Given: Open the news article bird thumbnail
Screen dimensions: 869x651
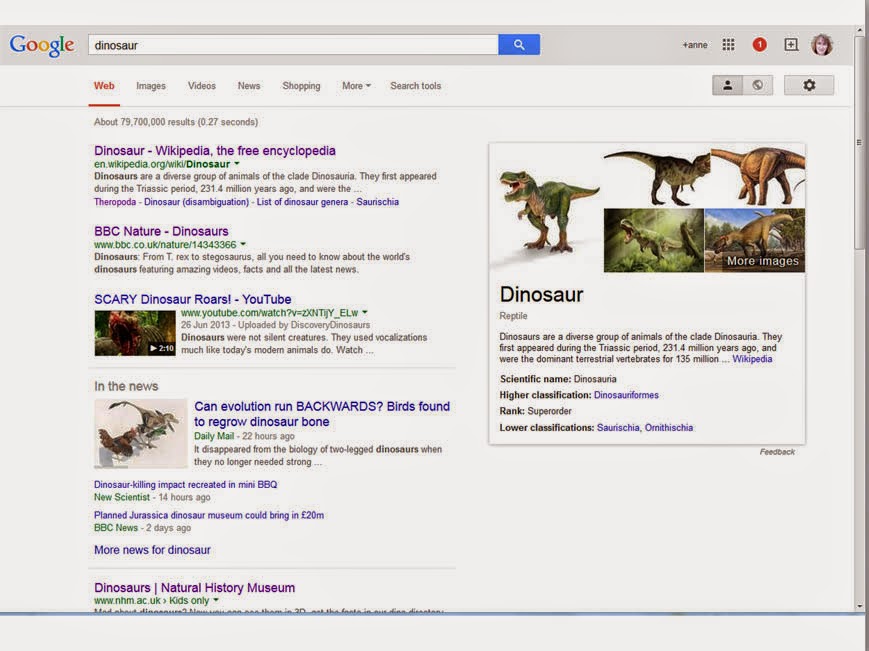Looking at the screenshot, I should coord(141,434).
